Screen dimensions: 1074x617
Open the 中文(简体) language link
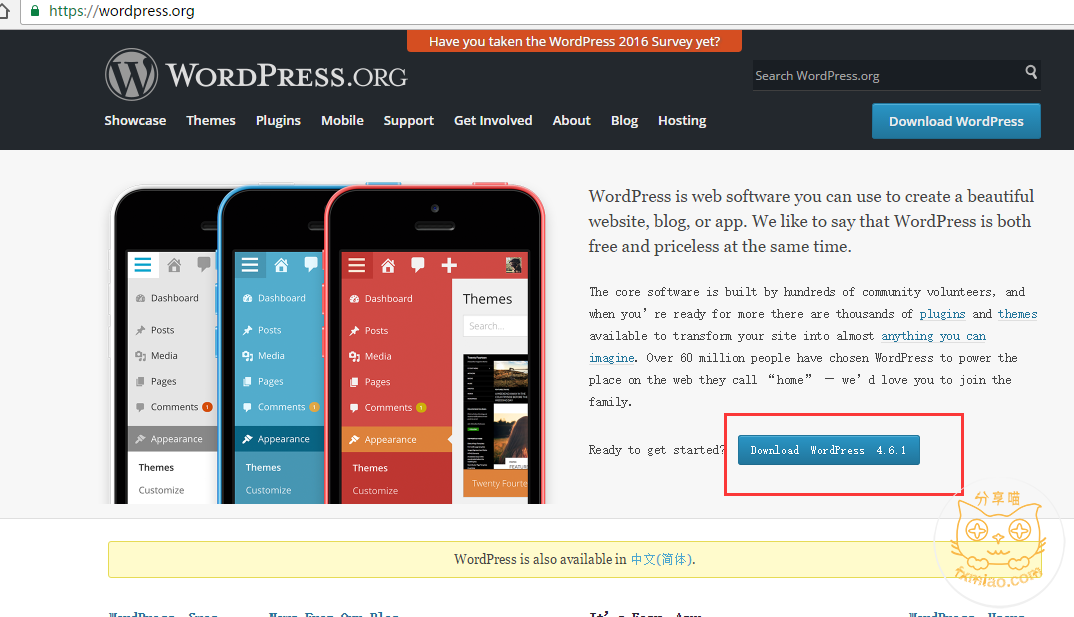pyautogui.click(x=661, y=559)
